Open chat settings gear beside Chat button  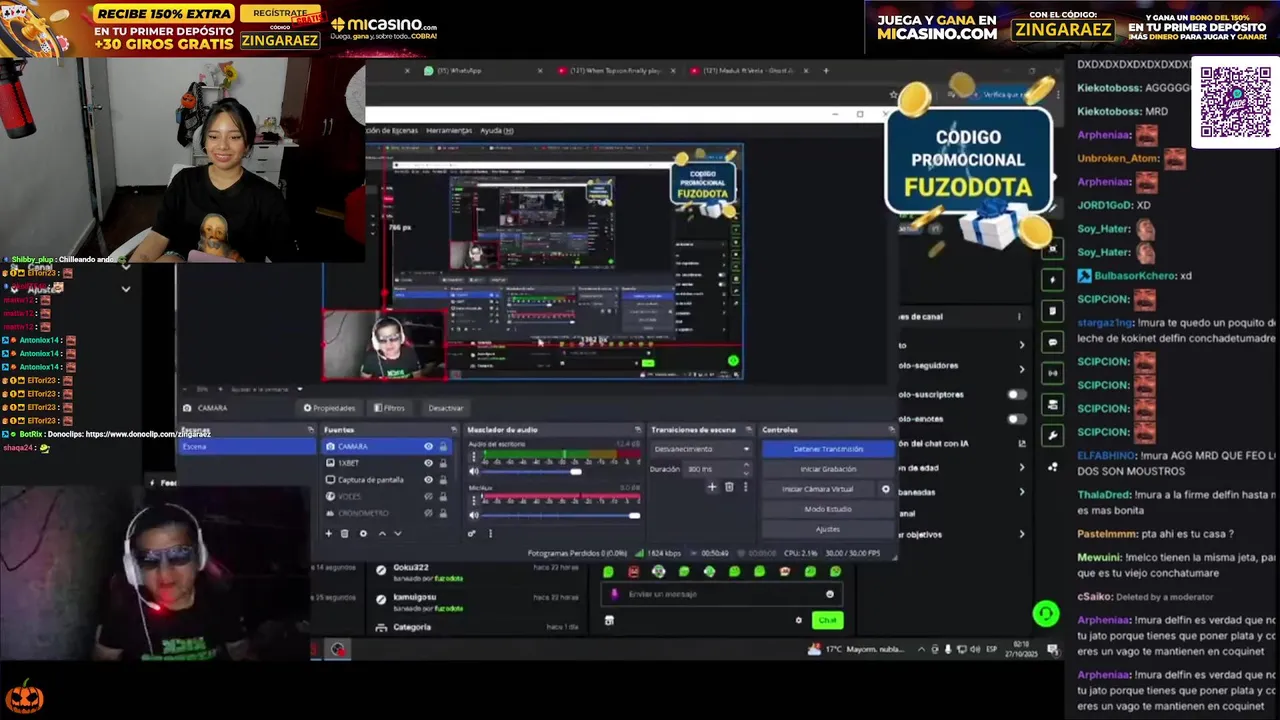[798, 620]
